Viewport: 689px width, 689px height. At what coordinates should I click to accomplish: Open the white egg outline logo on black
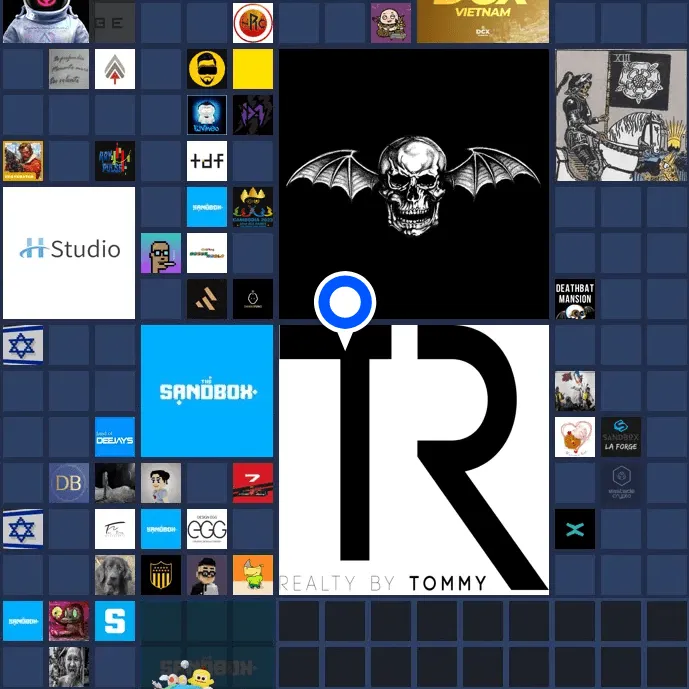click(253, 299)
